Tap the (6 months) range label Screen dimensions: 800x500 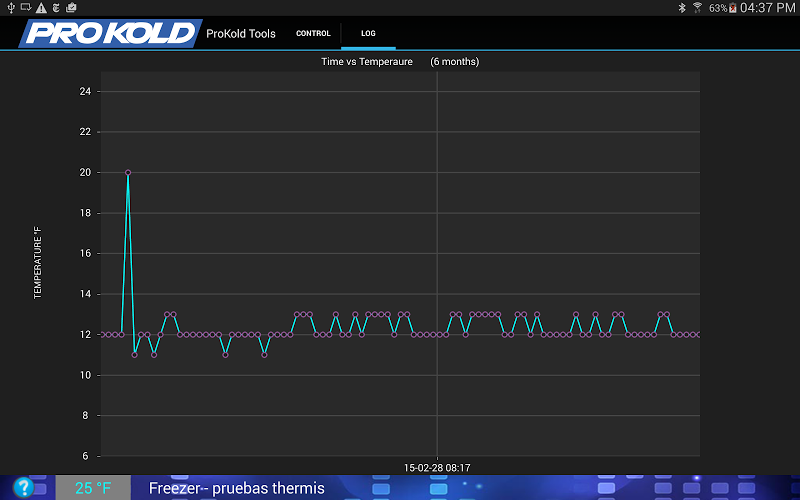(x=455, y=62)
